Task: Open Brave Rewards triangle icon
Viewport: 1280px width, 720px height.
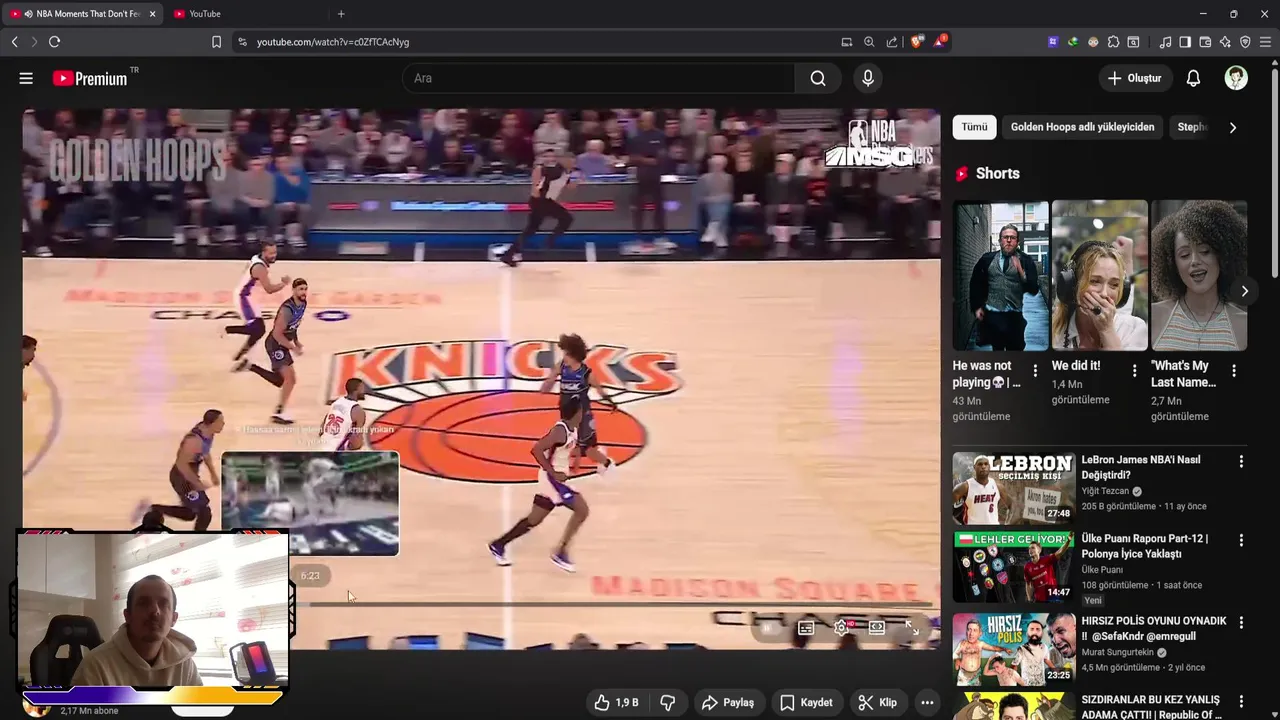Action: click(940, 42)
